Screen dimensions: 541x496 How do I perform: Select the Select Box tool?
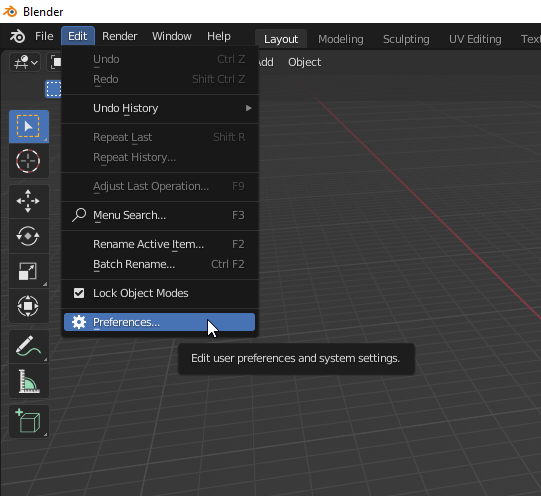[x=29, y=127]
